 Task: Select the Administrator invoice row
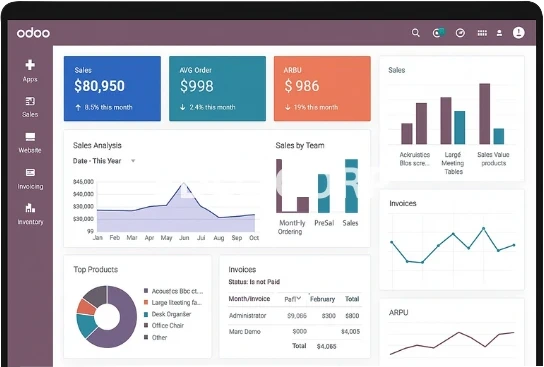click(295, 316)
